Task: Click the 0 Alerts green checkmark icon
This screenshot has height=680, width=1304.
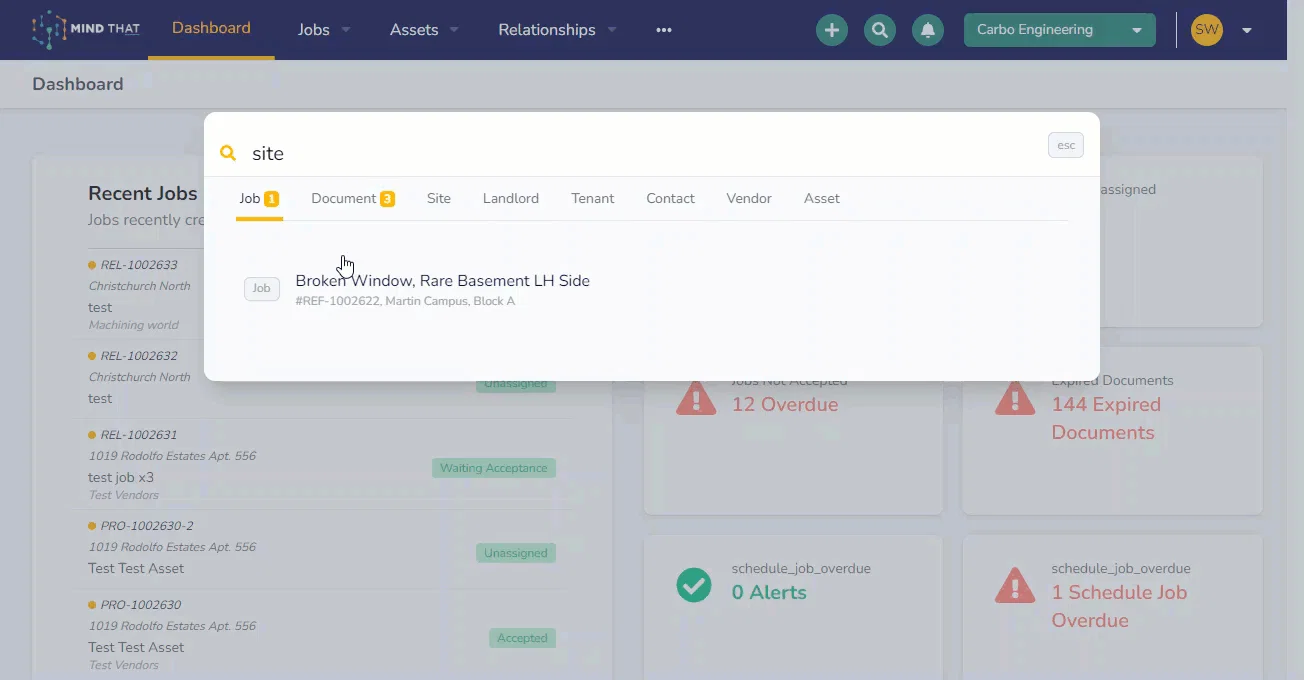Action: pyautogui.click(x=694, y=585)
